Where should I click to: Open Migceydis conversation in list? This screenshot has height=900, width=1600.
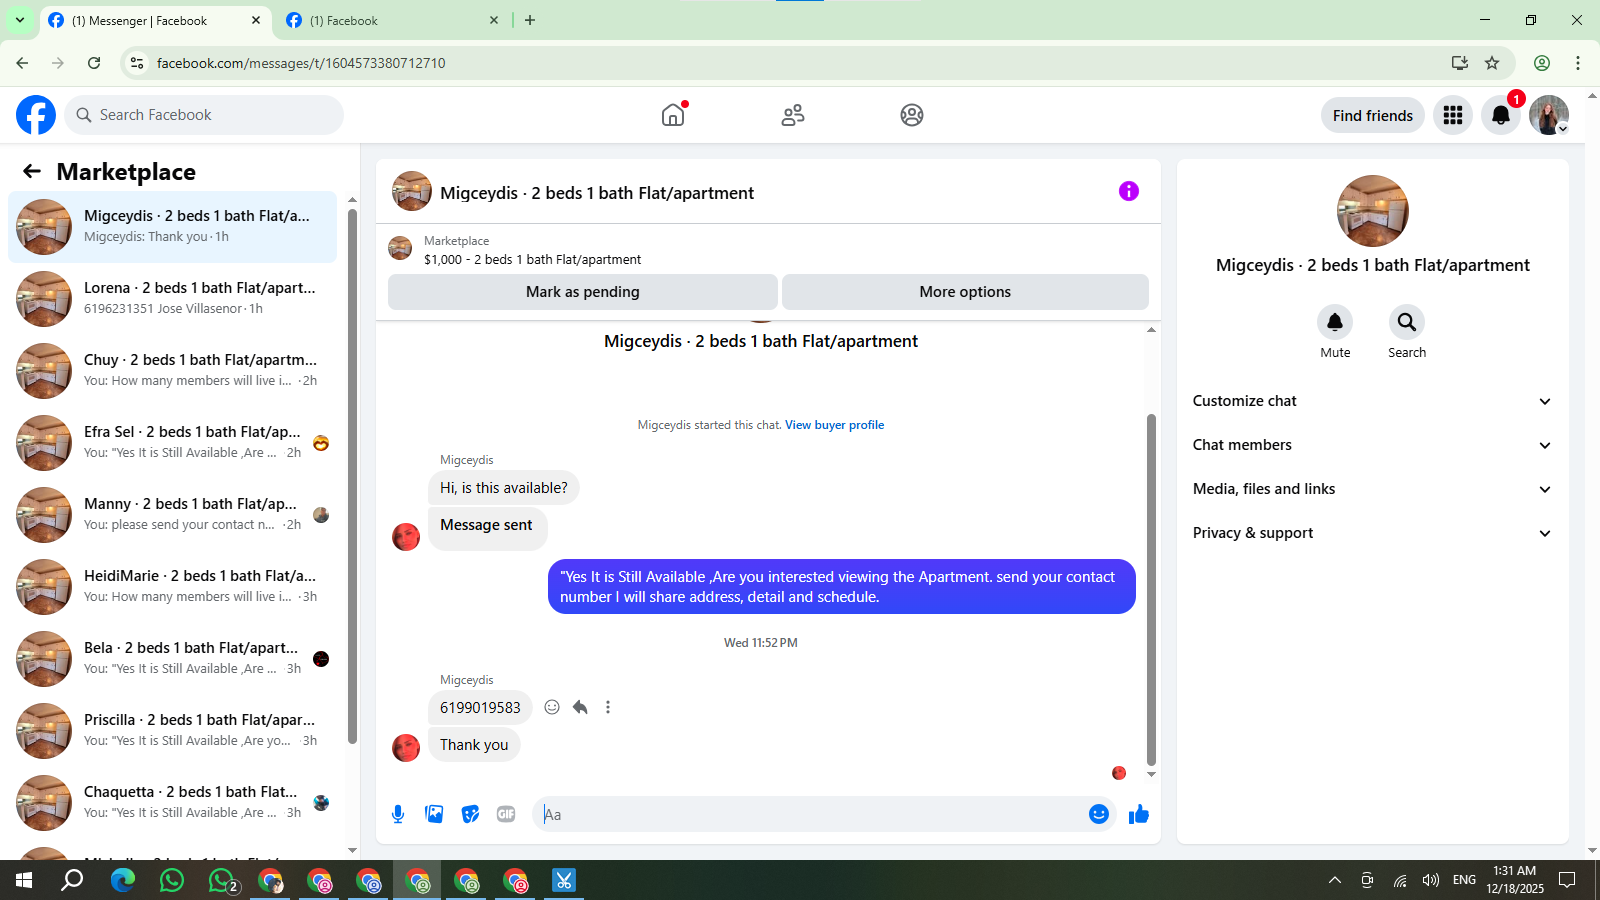point(172,227)
